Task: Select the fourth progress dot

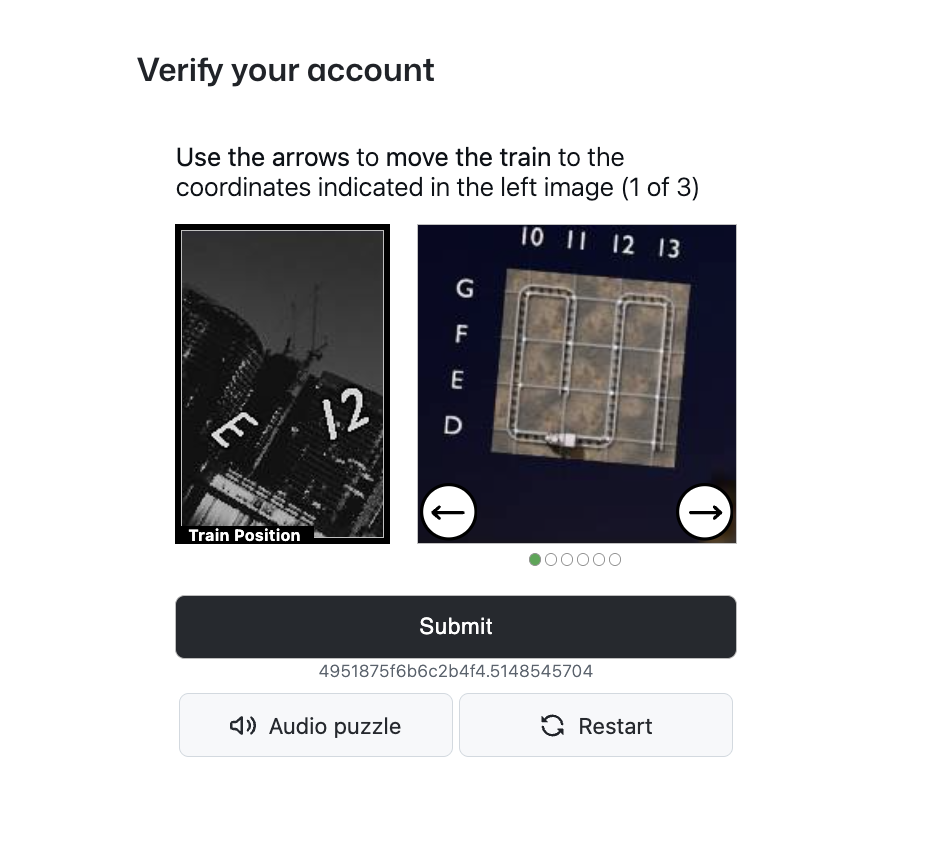Action: coord(583,559)
